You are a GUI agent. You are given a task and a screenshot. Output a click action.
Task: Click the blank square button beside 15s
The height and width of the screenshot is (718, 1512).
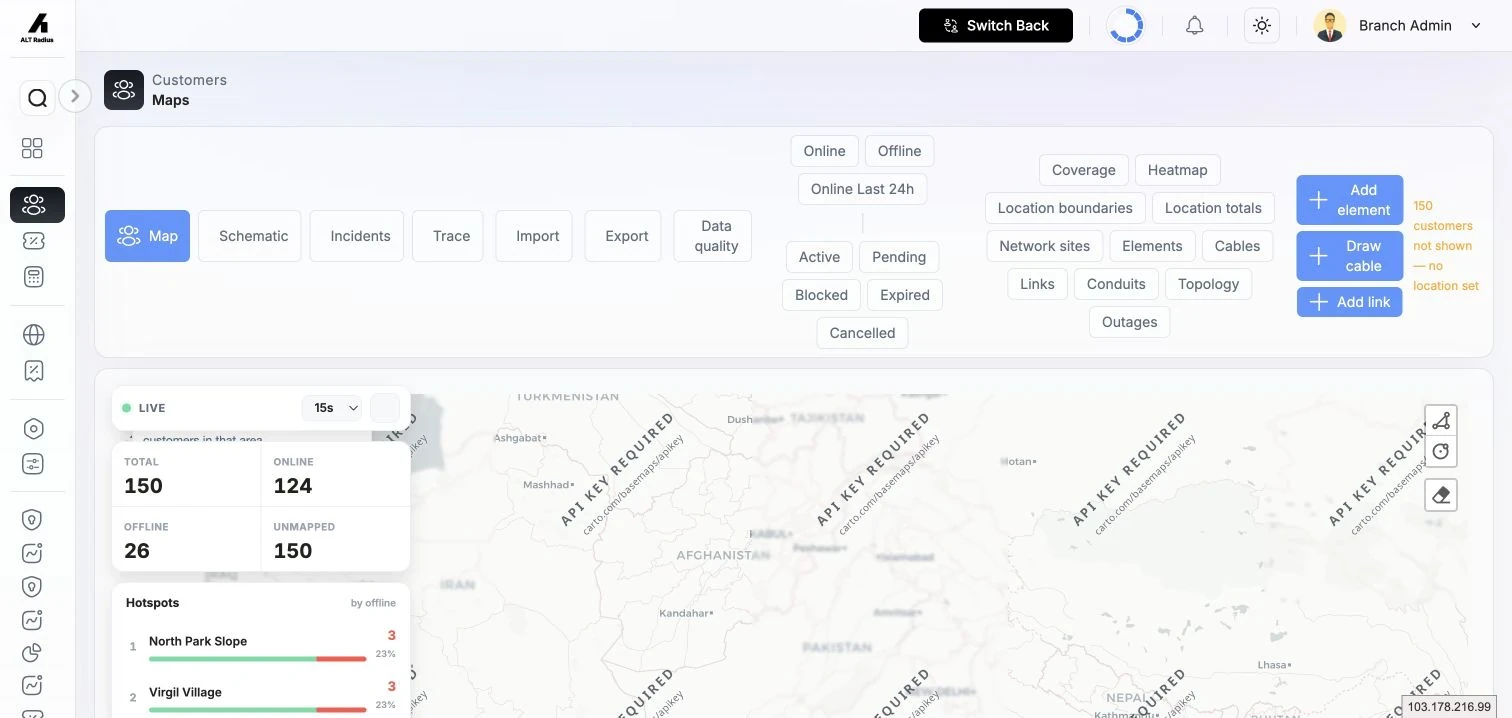[x=385, y=408]
